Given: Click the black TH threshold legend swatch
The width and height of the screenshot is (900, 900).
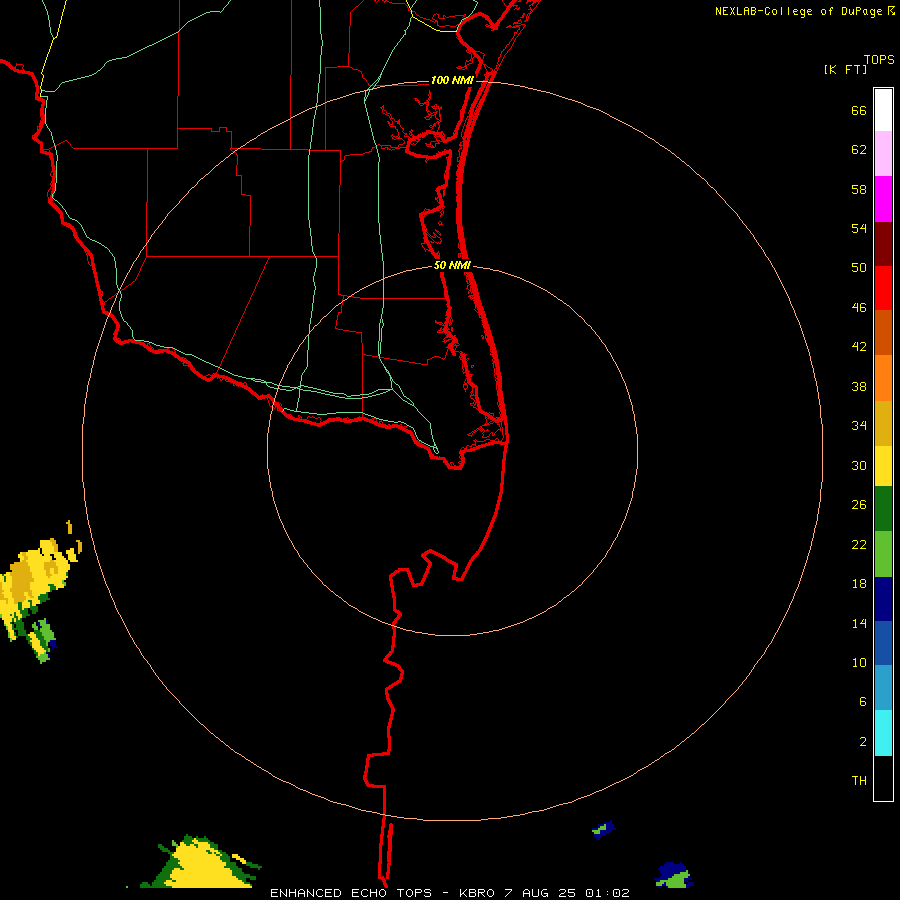Looking at the screenshot, I should pos(883,778).
